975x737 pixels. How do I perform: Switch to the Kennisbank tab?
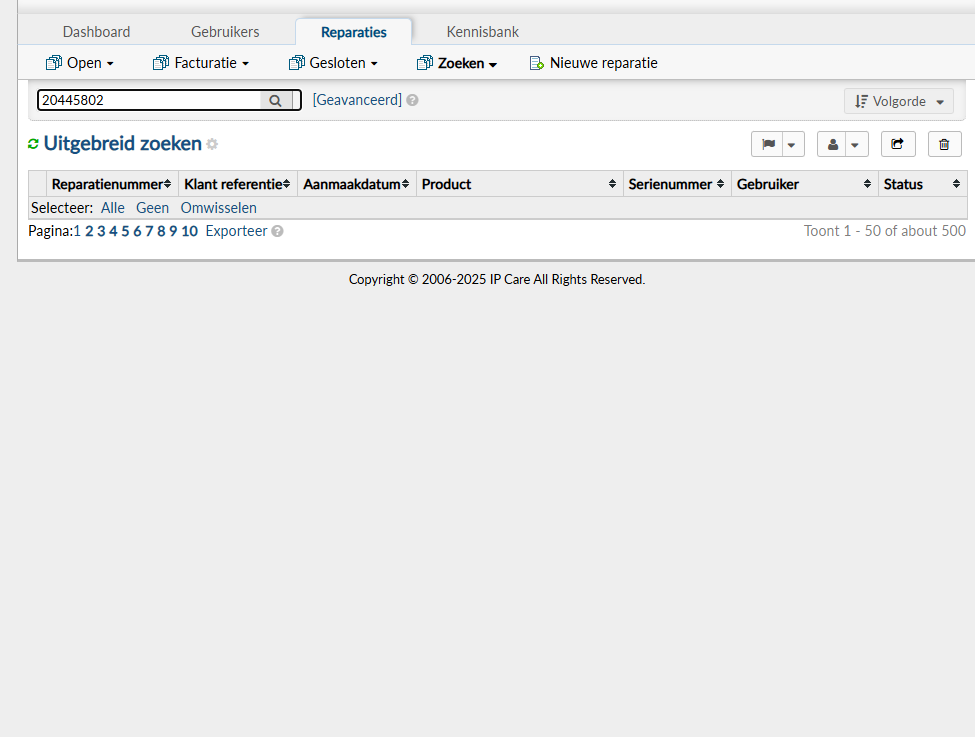click(x=482, y=32)
